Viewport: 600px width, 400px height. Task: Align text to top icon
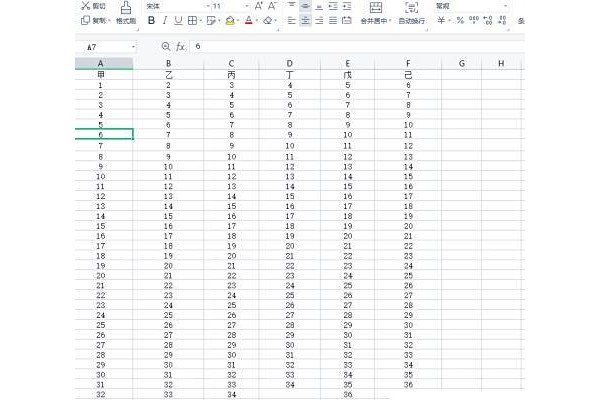pyautogui.click(x=292, y=6)
